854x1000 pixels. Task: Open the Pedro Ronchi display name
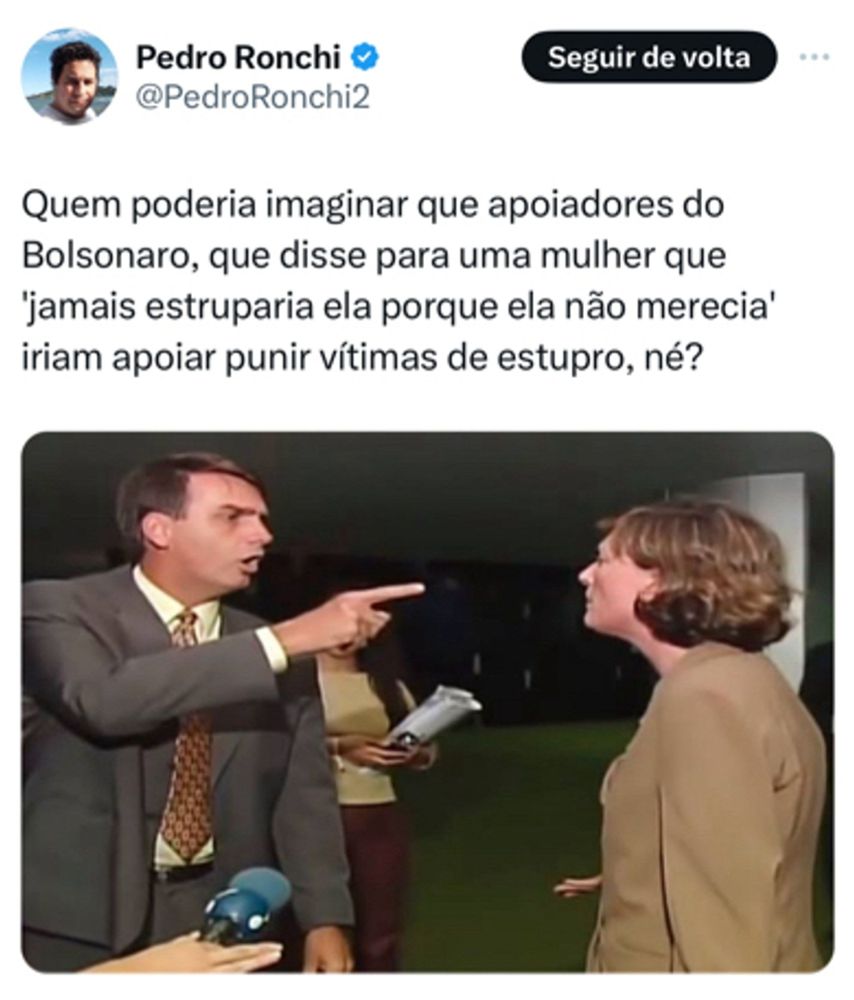point(238,57)
